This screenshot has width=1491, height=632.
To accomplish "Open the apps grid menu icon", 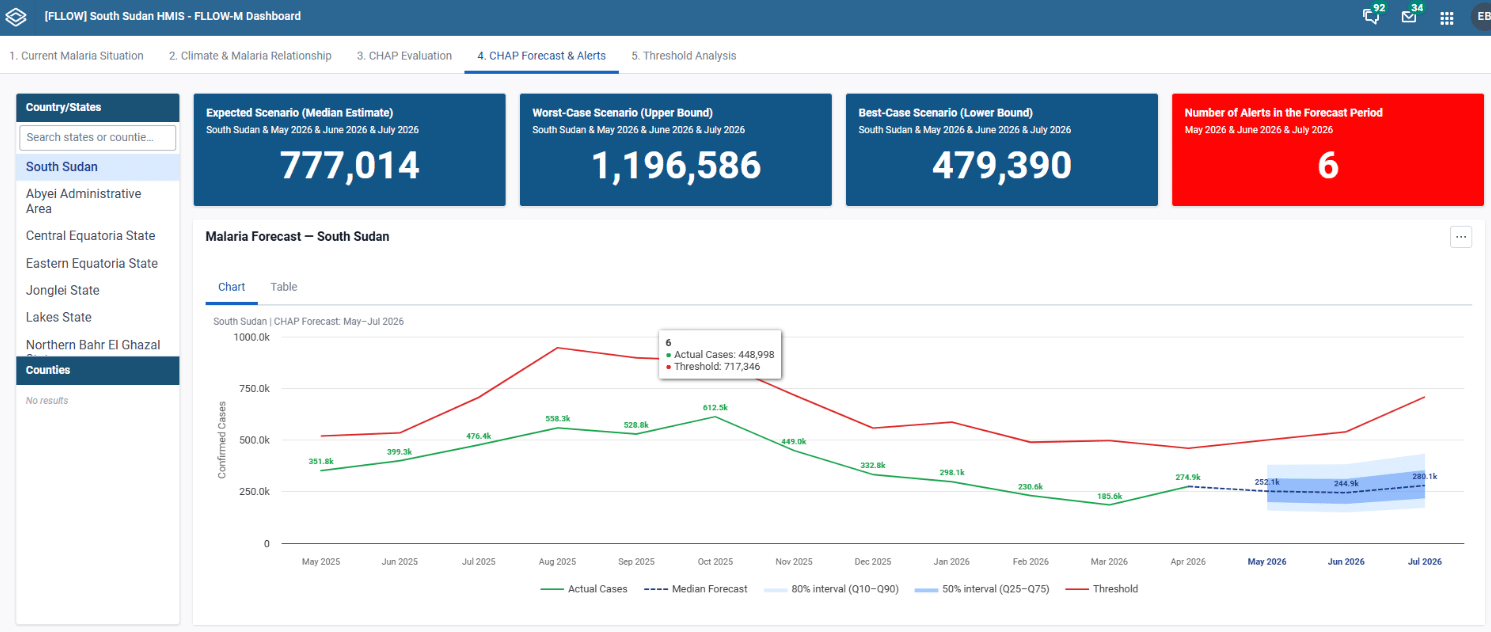I will pyautogui.click(x=1447, y=18).
